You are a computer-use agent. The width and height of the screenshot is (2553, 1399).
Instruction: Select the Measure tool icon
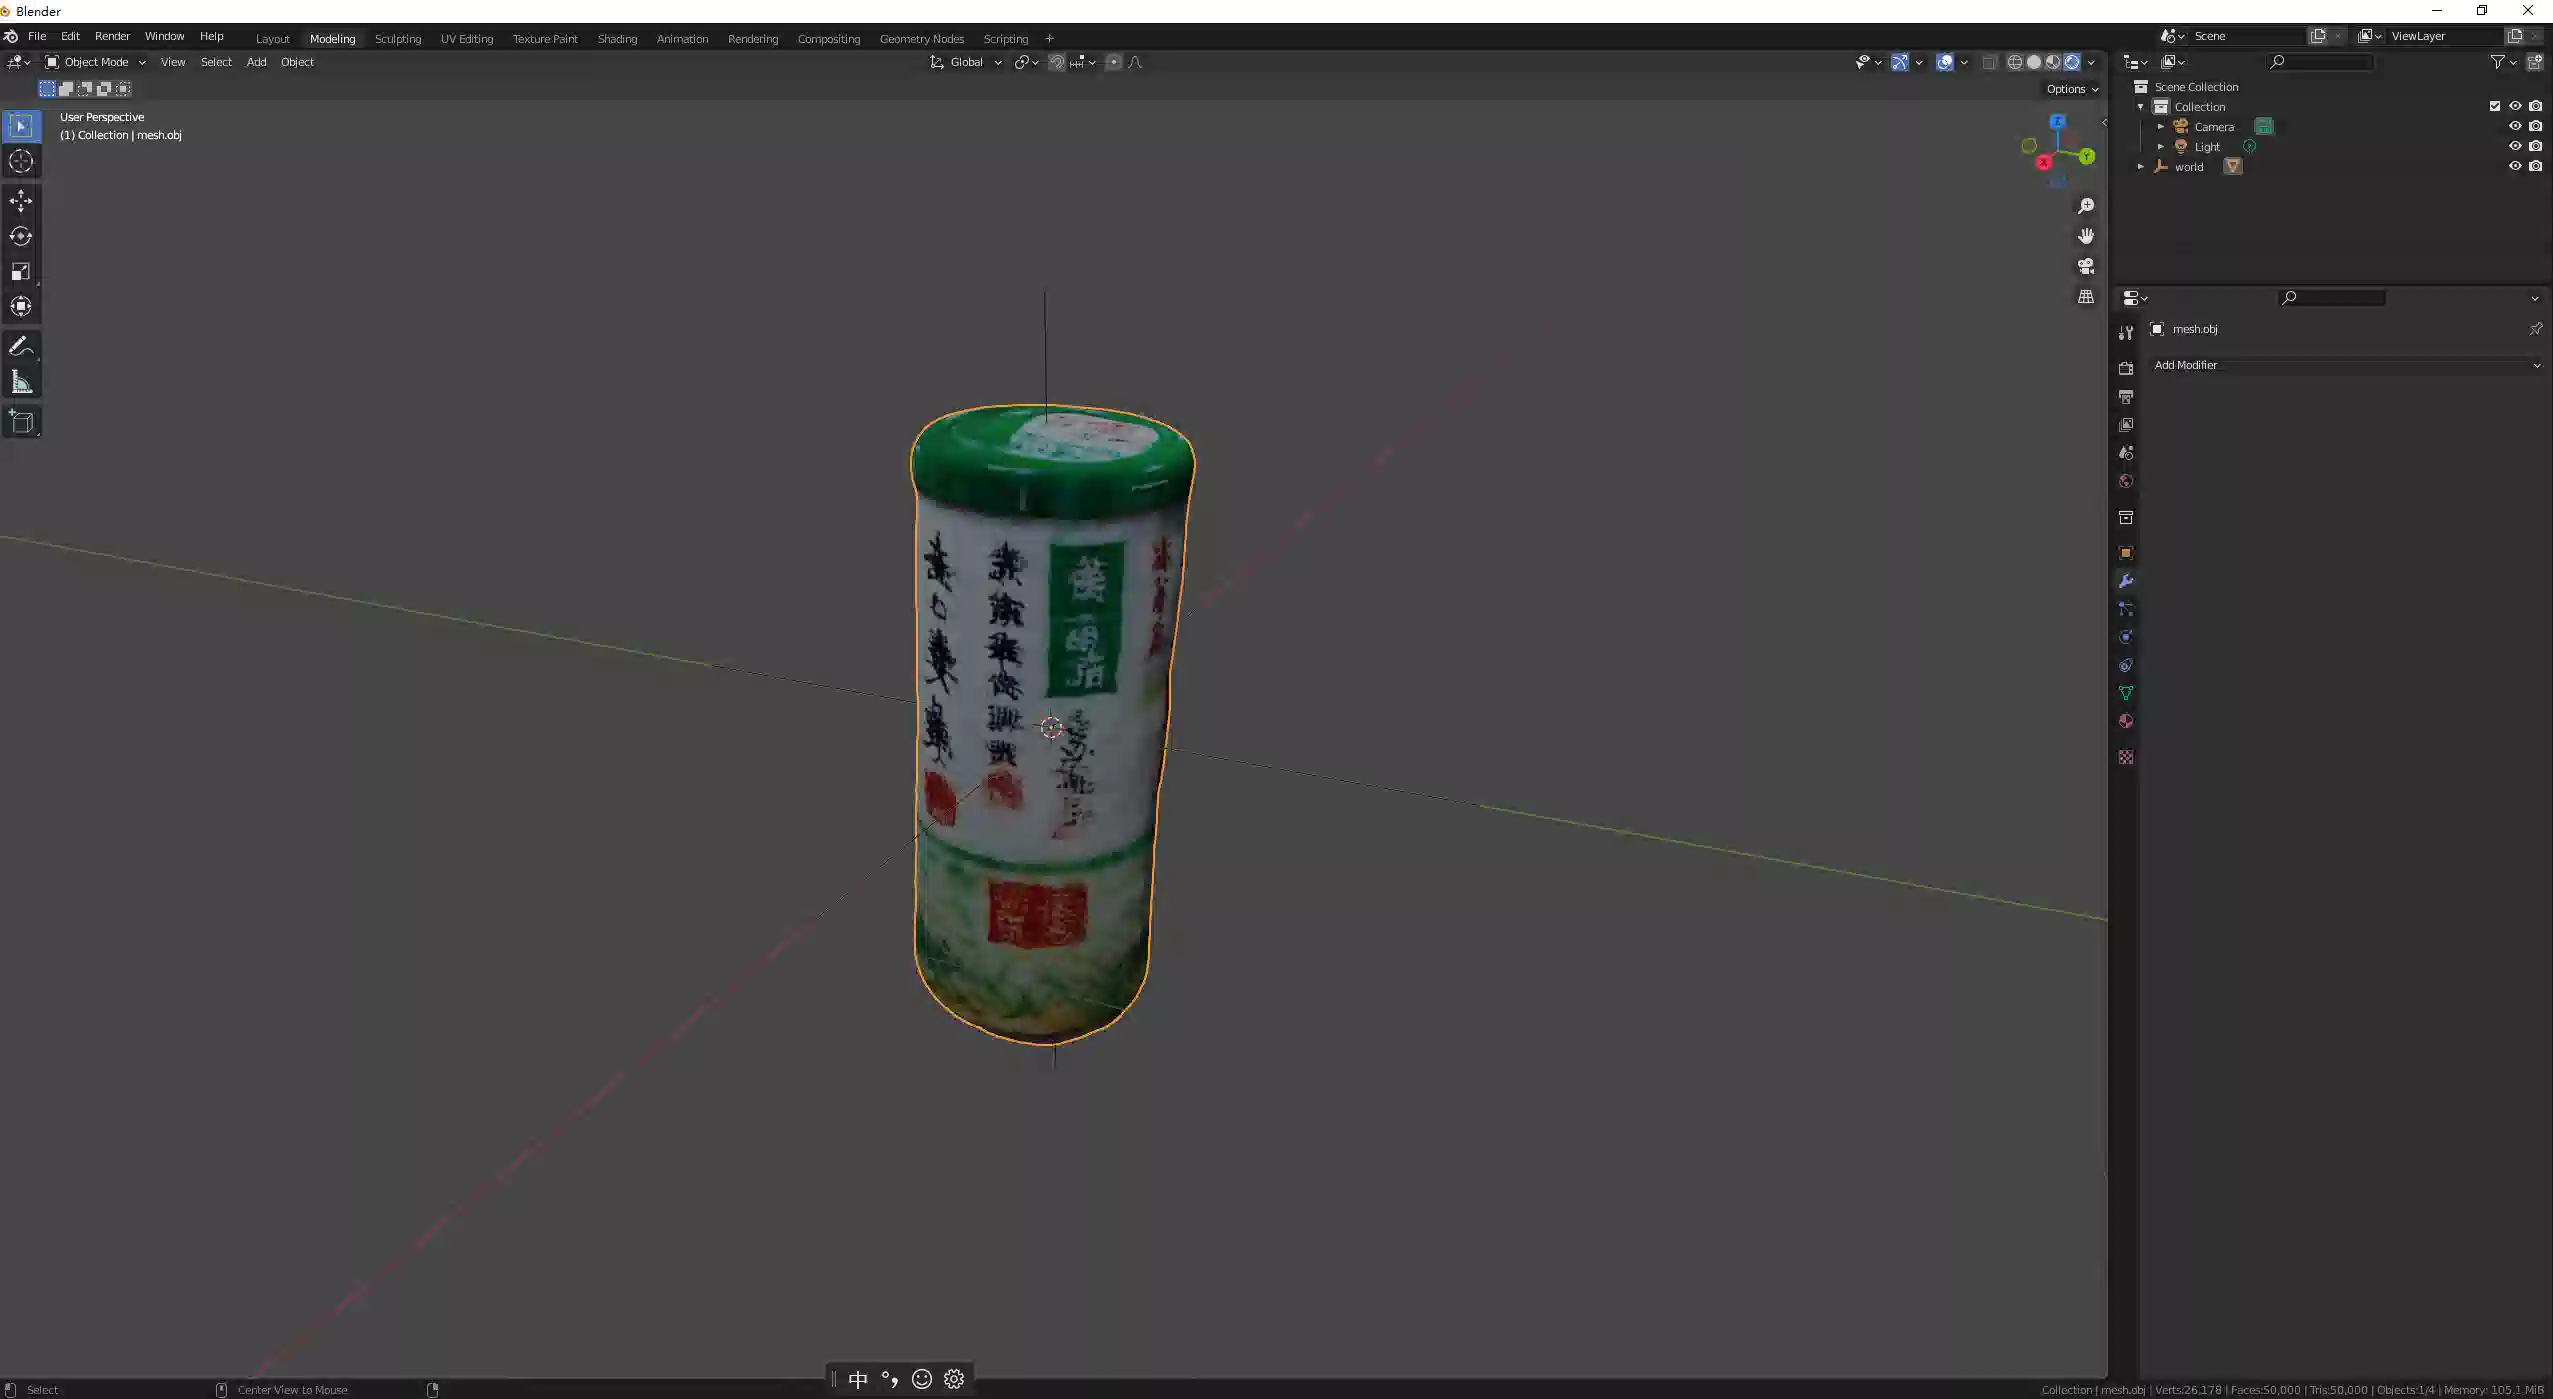[22, 382]
